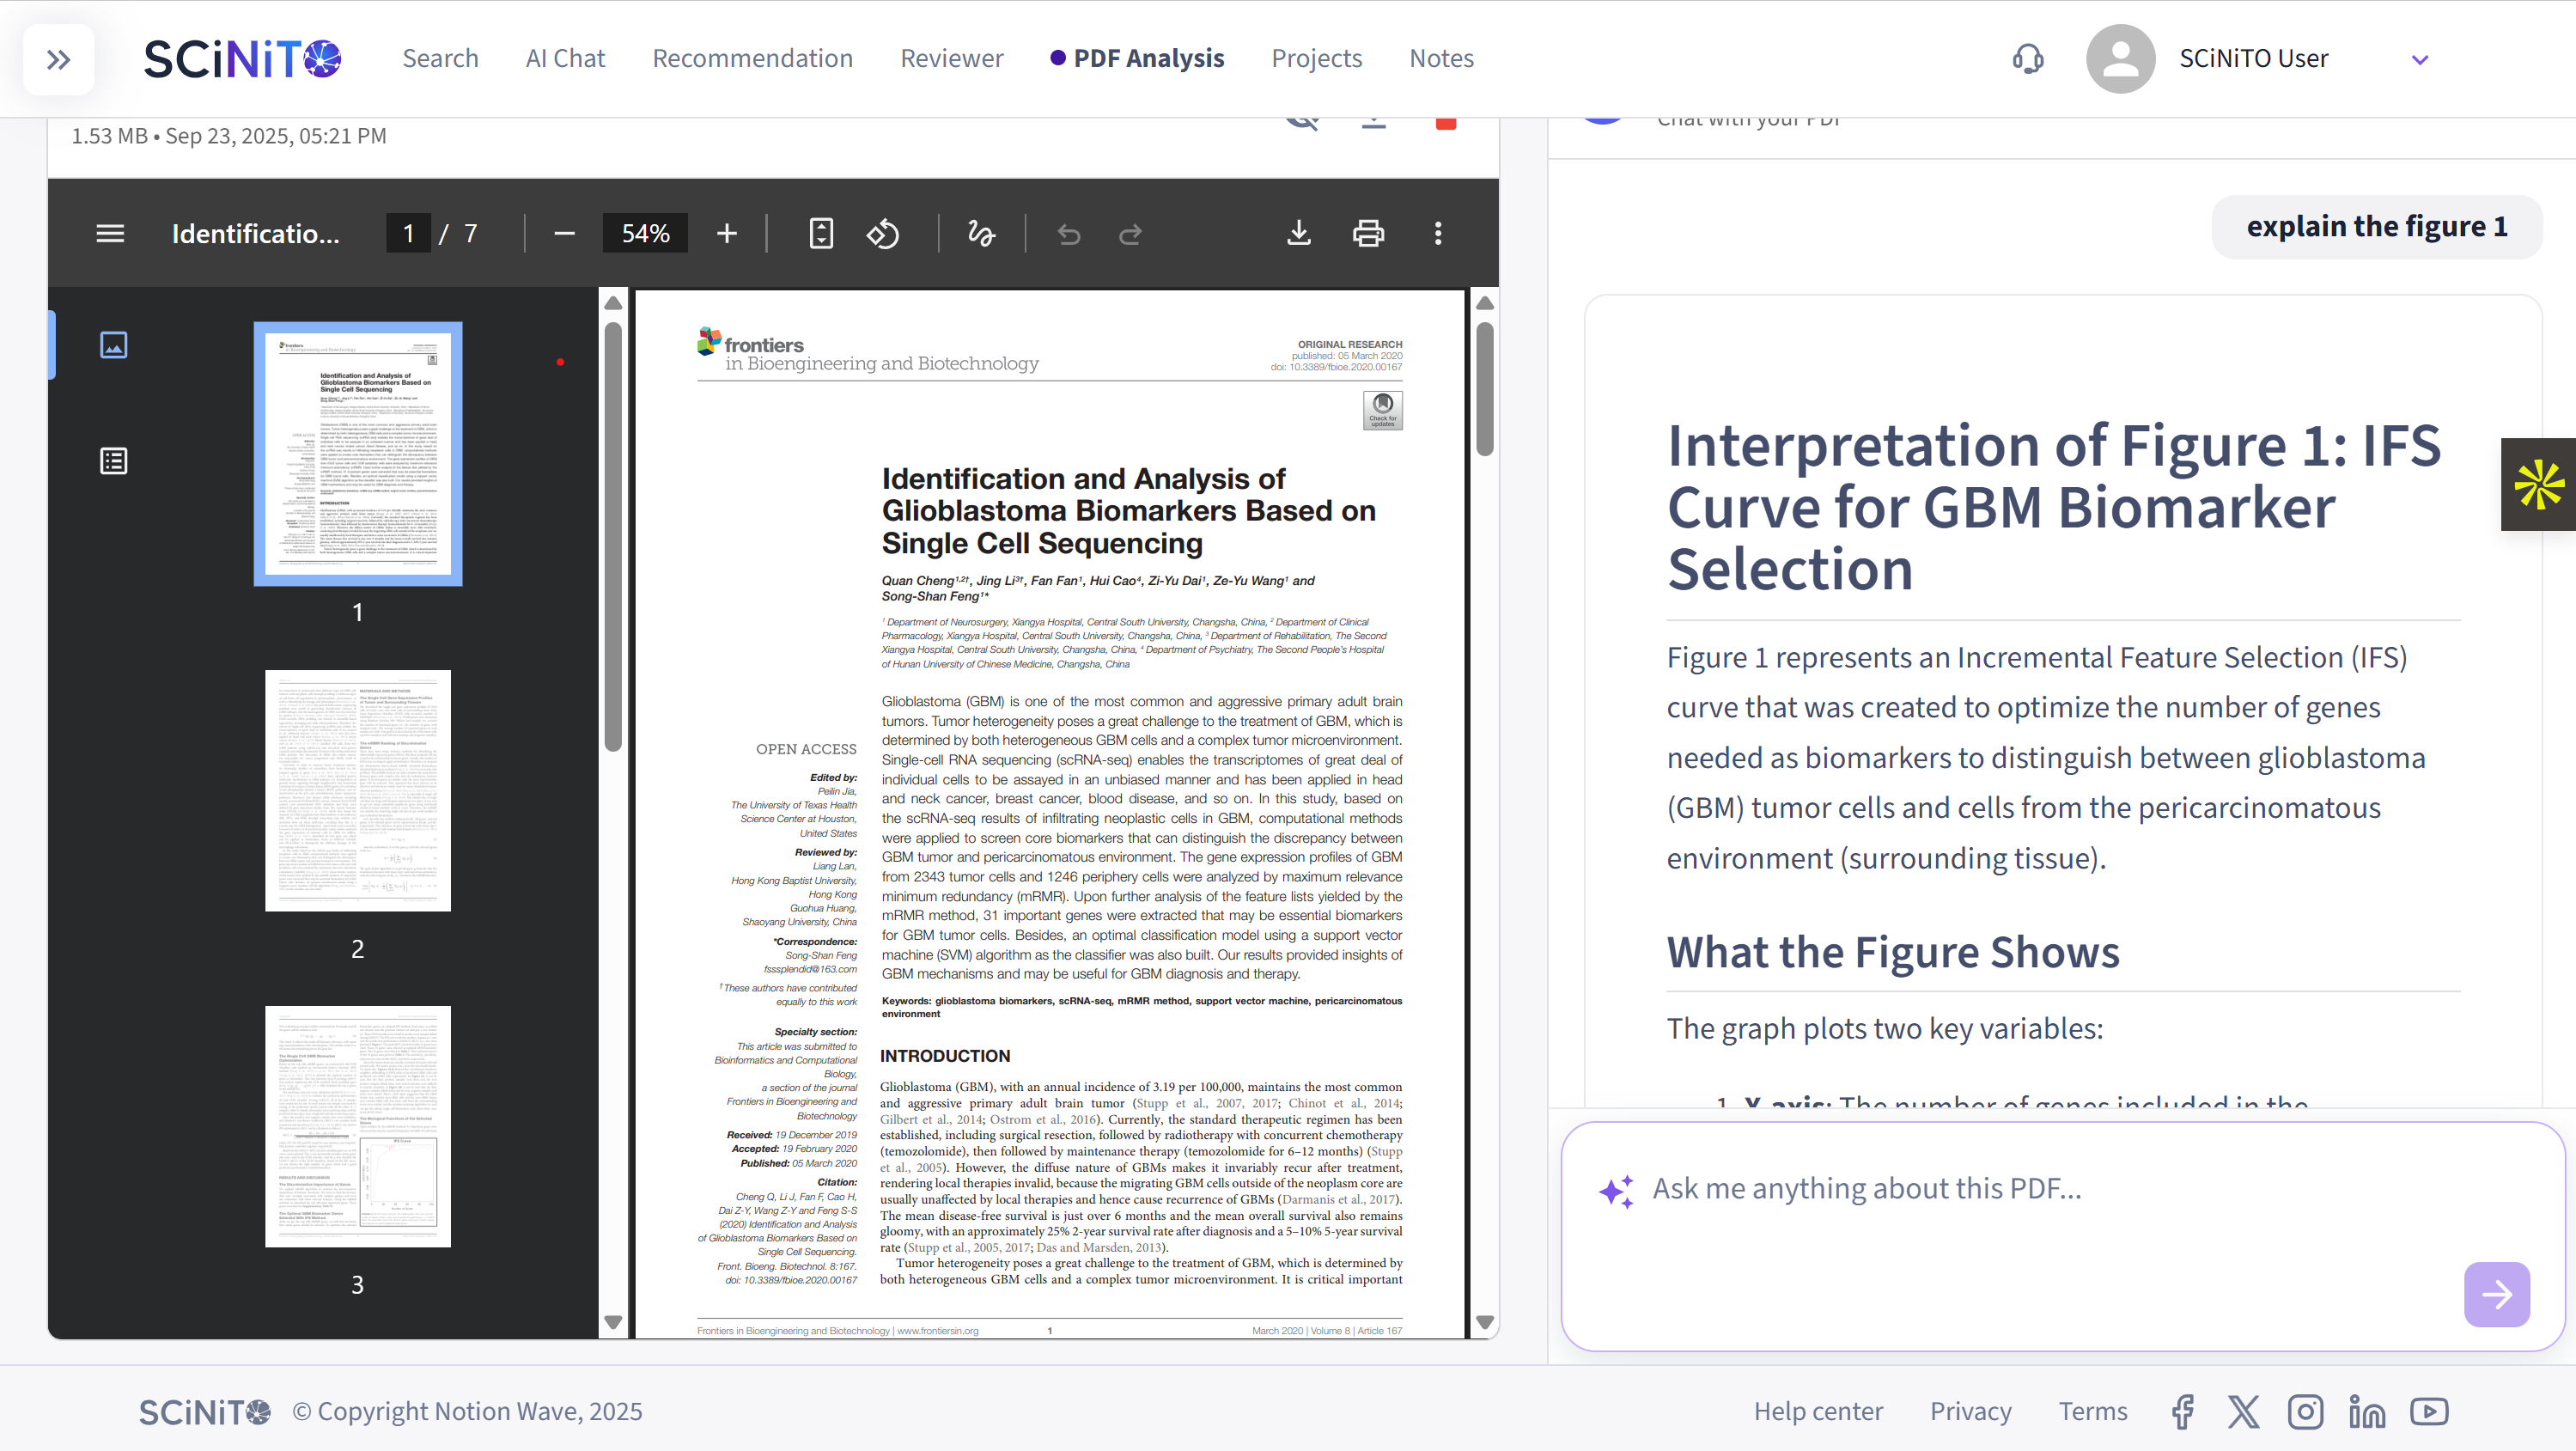Click the zoom out minus button

pos(564,234)
